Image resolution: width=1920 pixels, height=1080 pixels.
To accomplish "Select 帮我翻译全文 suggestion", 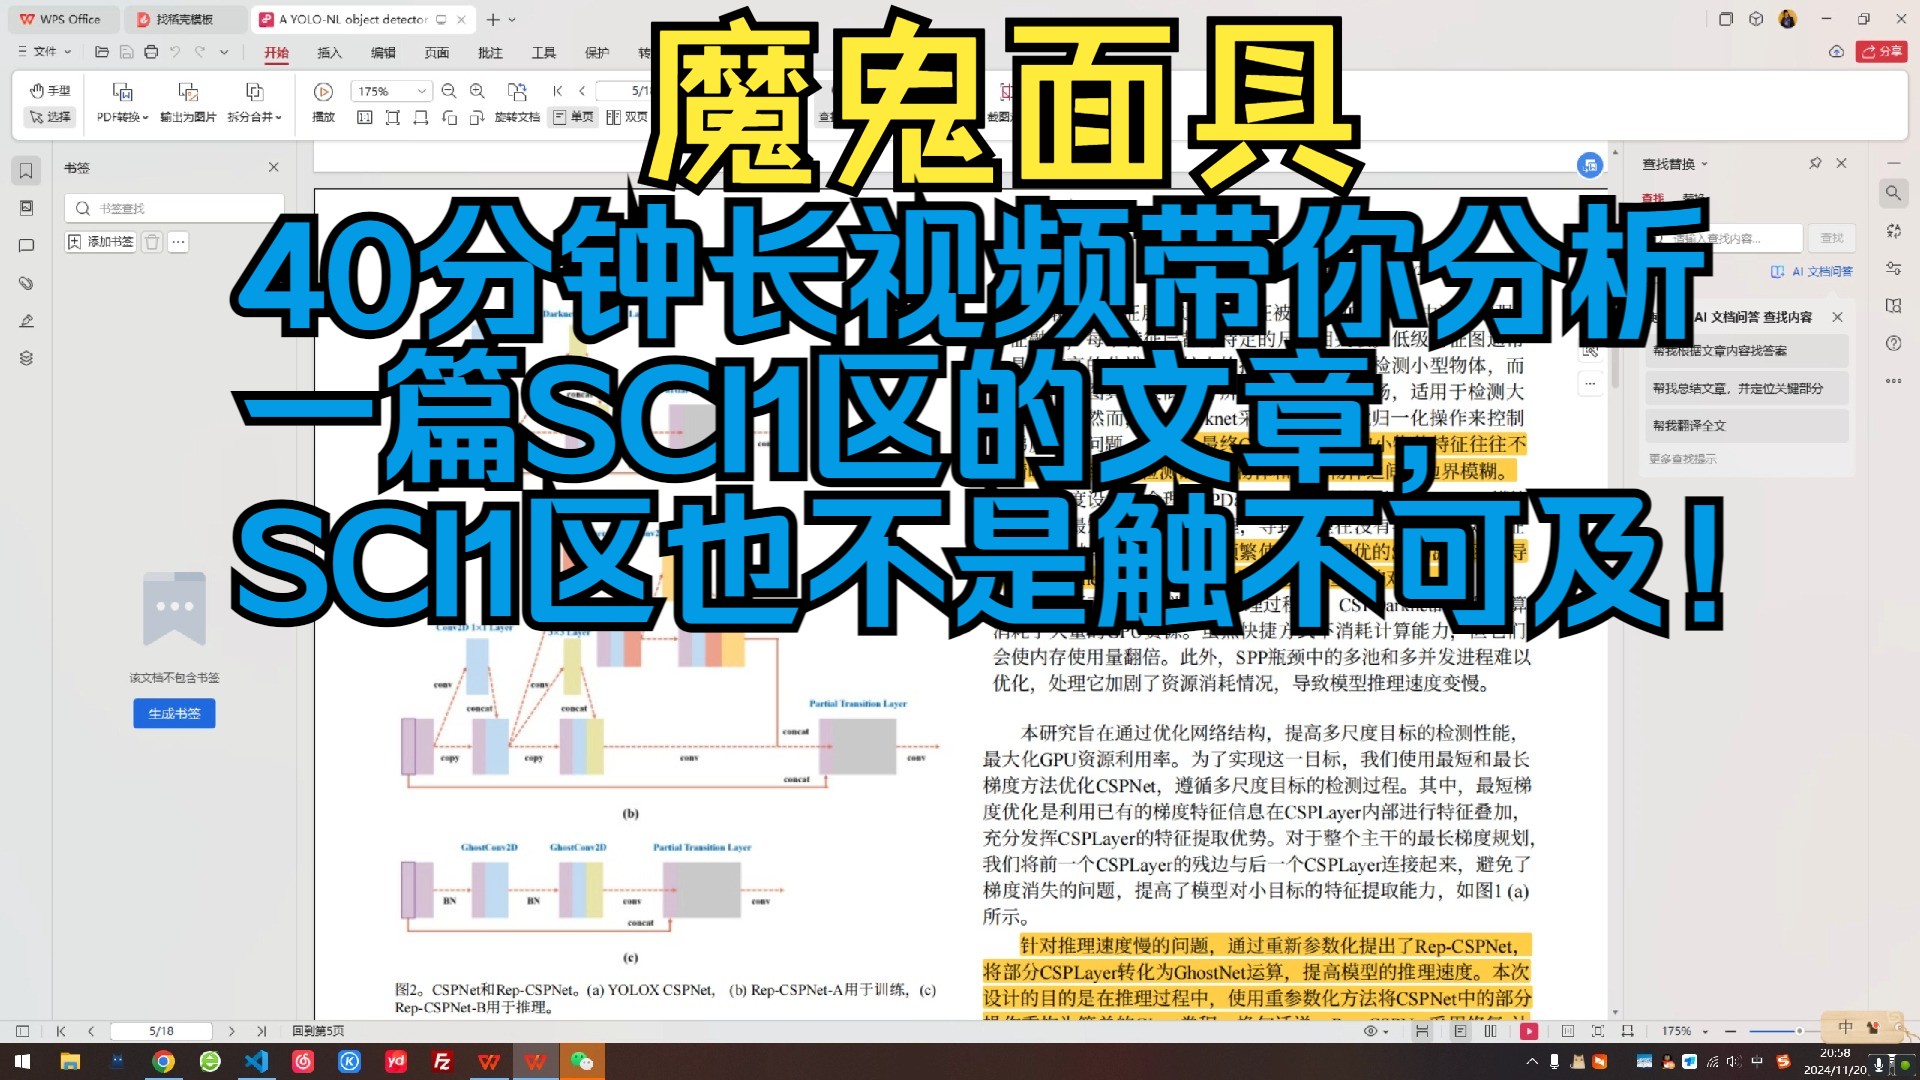I will (x=1747, y=426).
